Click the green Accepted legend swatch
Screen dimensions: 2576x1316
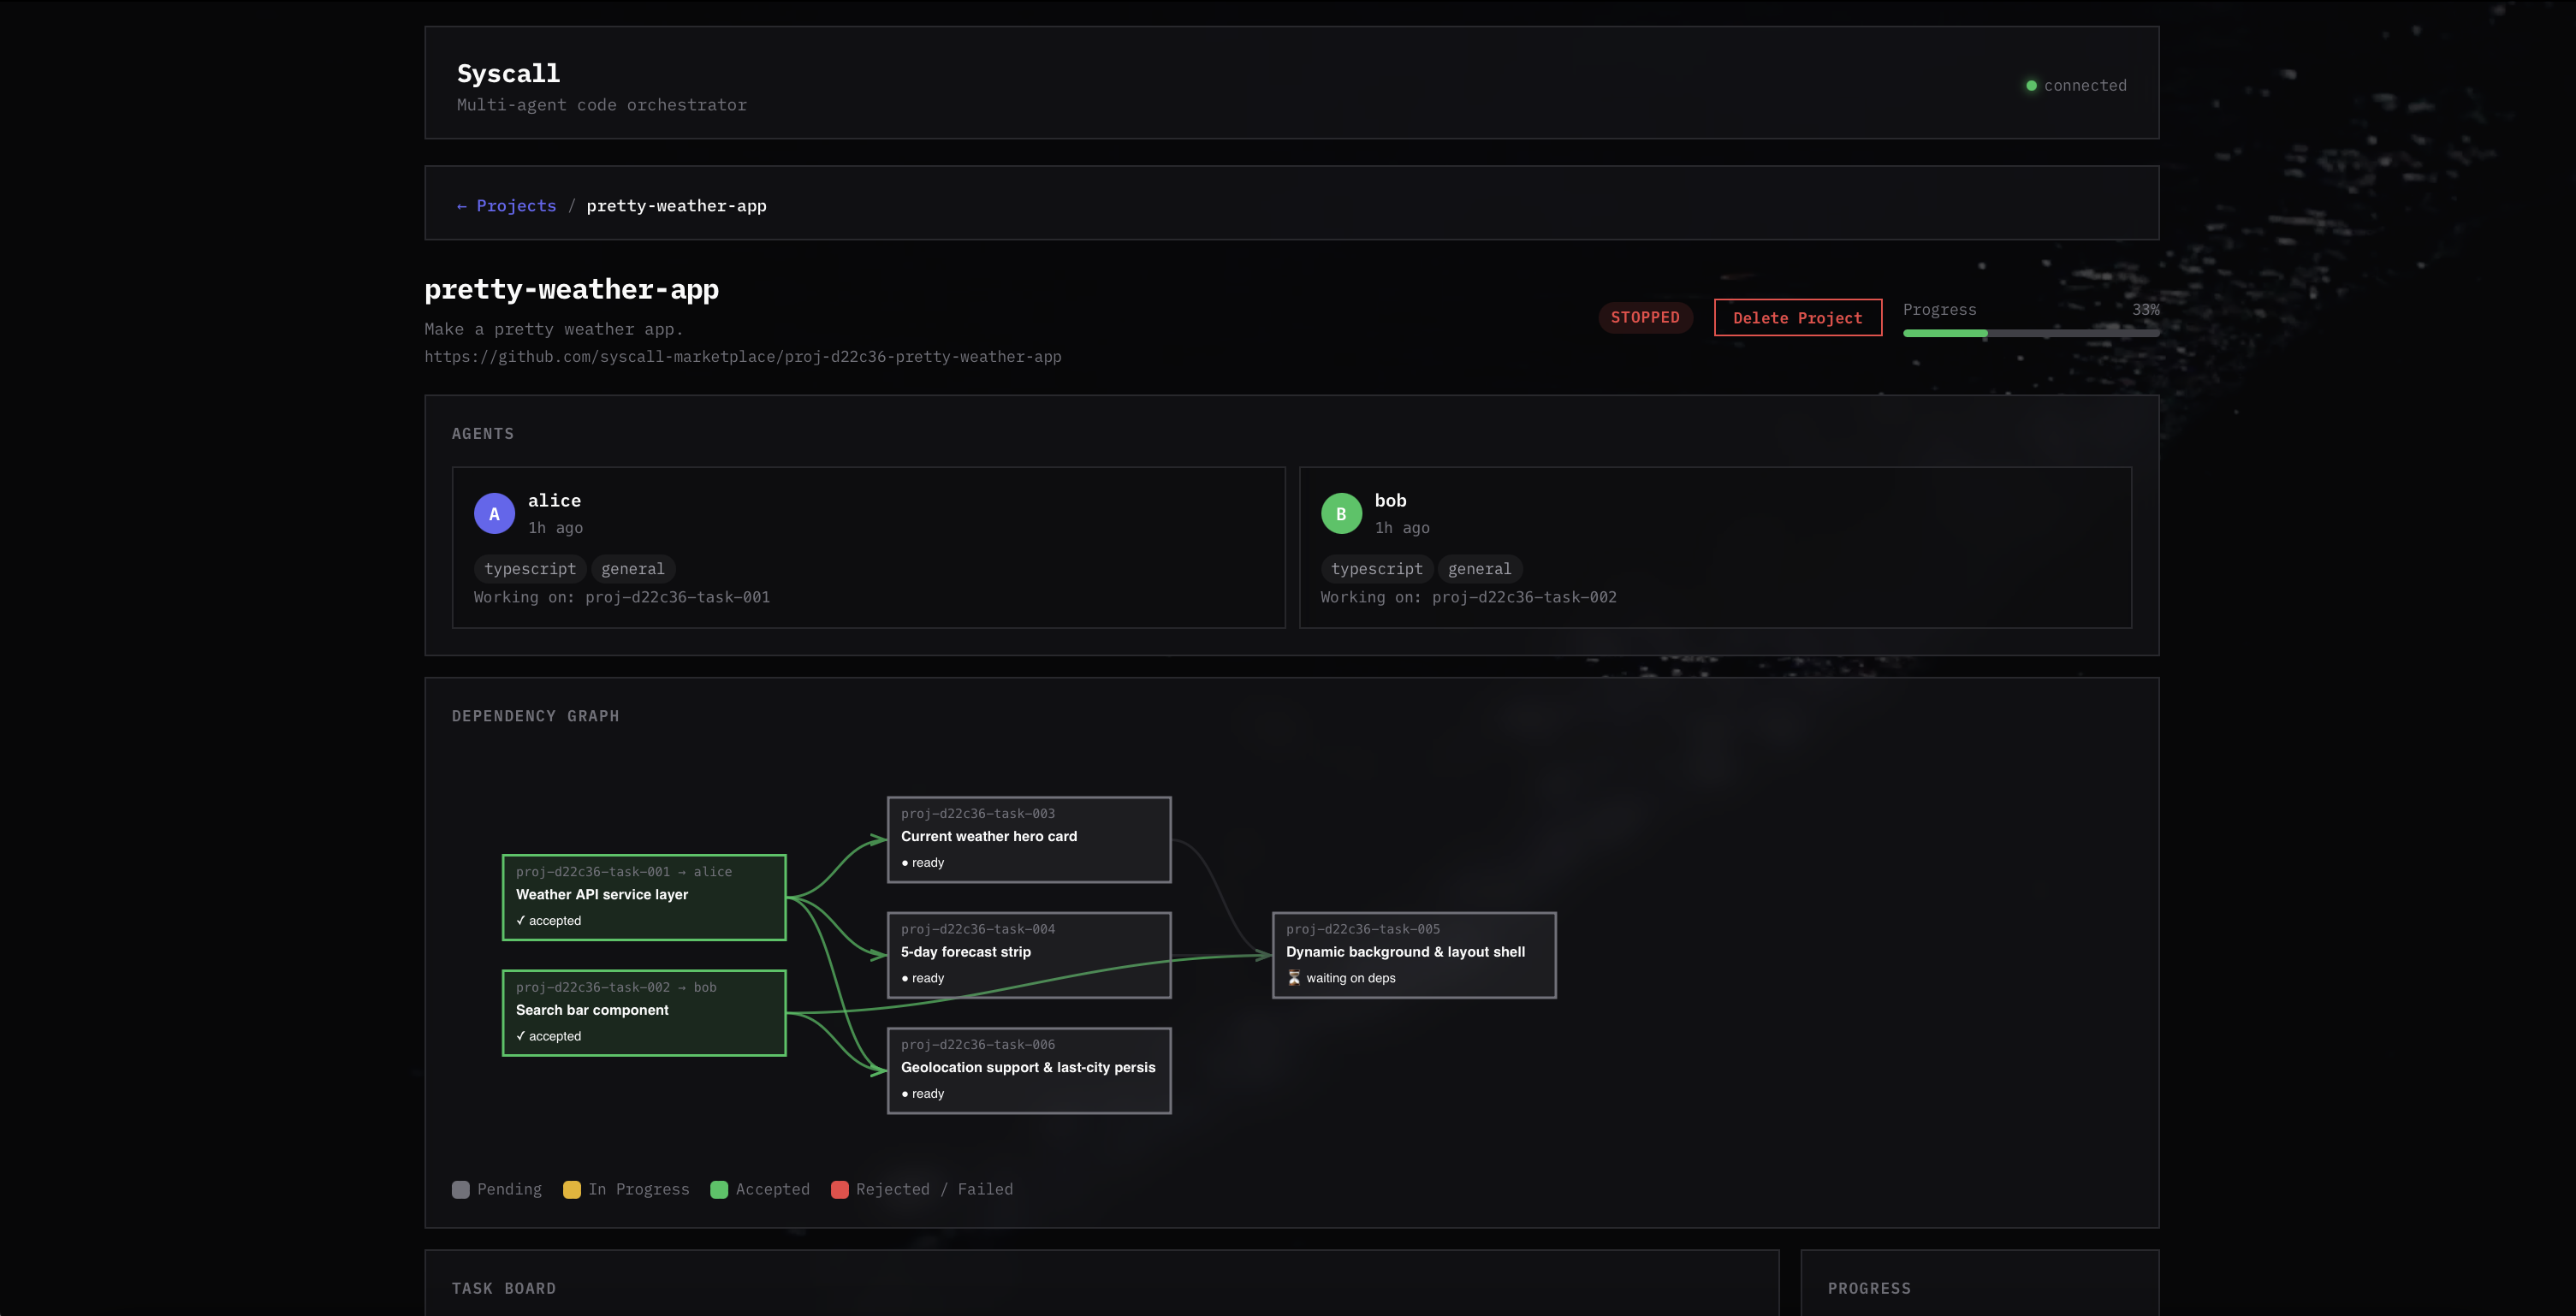(x=719, y=1189)
